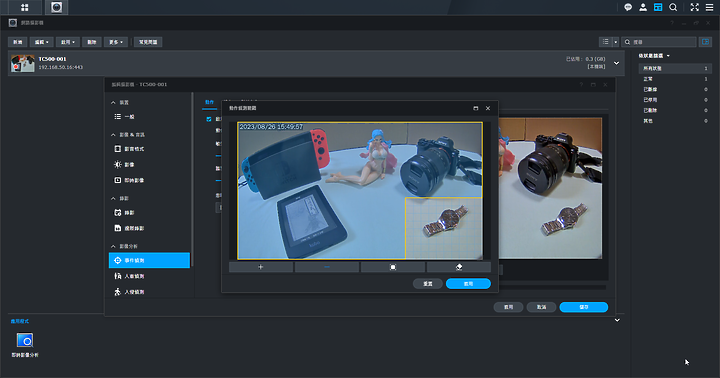This screenshot has width=720, height=378.
Task: Click the TC500-001 camera thumbnail
Action: pos(23,63)
